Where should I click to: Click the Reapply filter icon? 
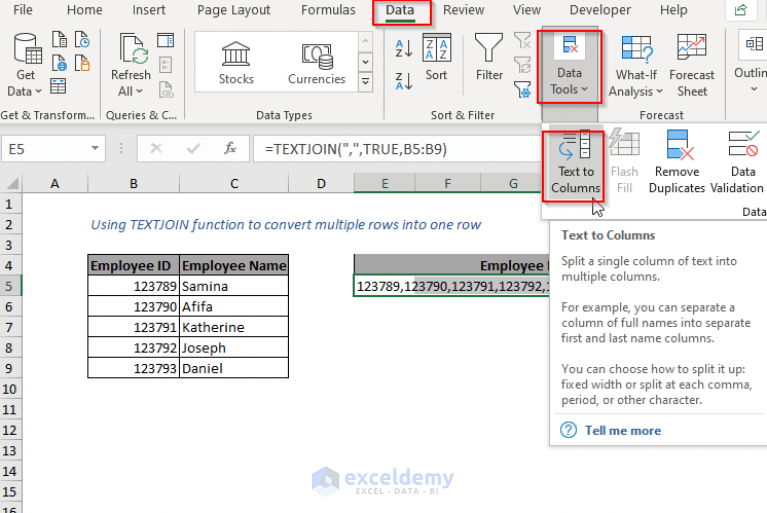522,64
